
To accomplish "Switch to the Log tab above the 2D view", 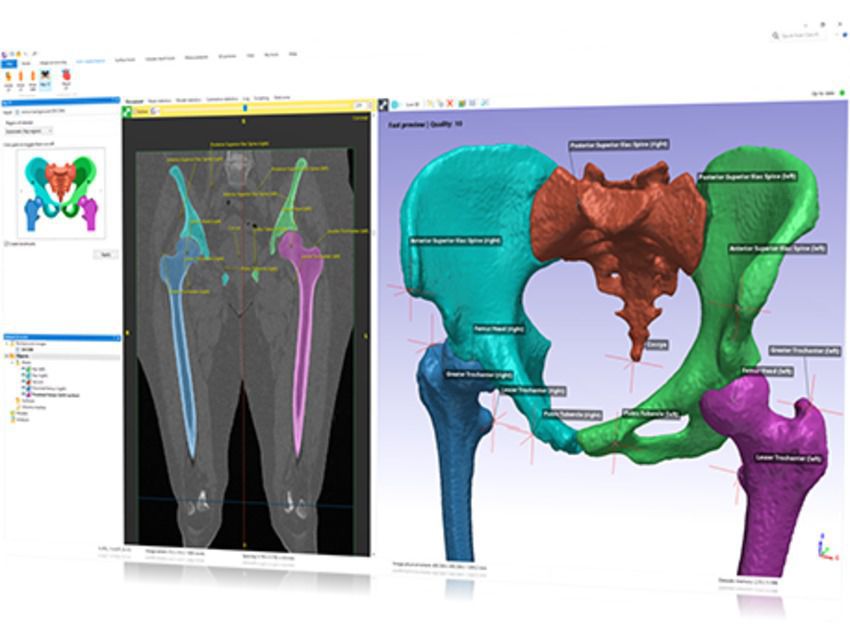I will coord(244,99).
